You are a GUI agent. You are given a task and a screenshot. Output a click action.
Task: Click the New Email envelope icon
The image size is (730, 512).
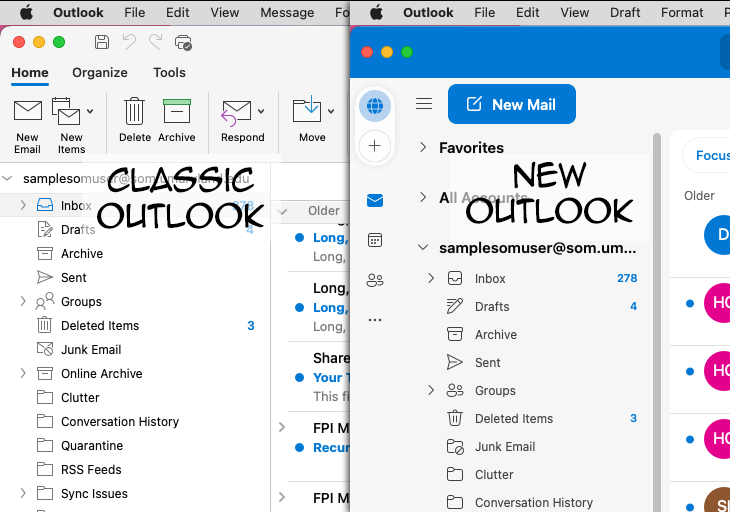[x=27, y=111]
